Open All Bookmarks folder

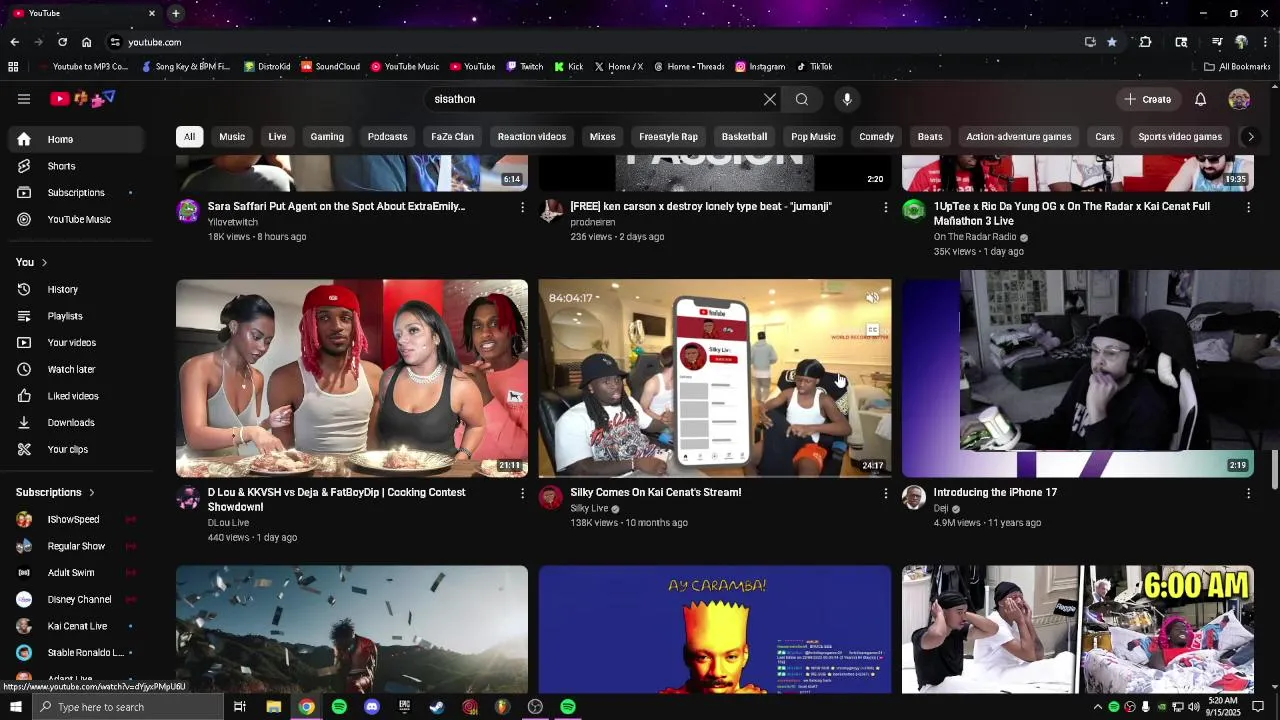(x=1237, y=67)
